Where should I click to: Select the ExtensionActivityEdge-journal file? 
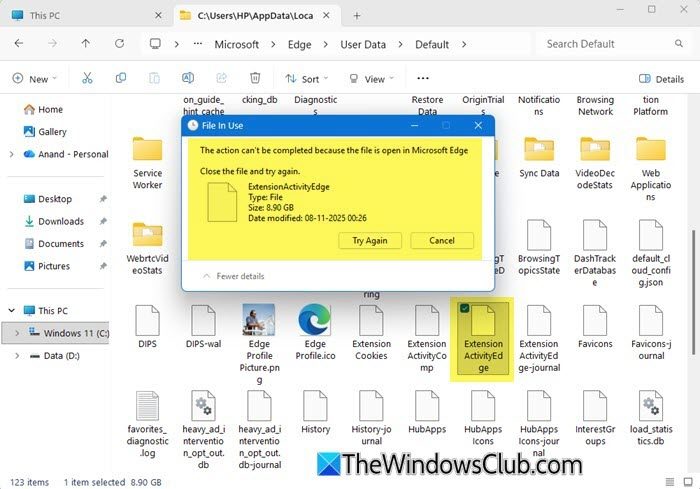tap(539, 338)
